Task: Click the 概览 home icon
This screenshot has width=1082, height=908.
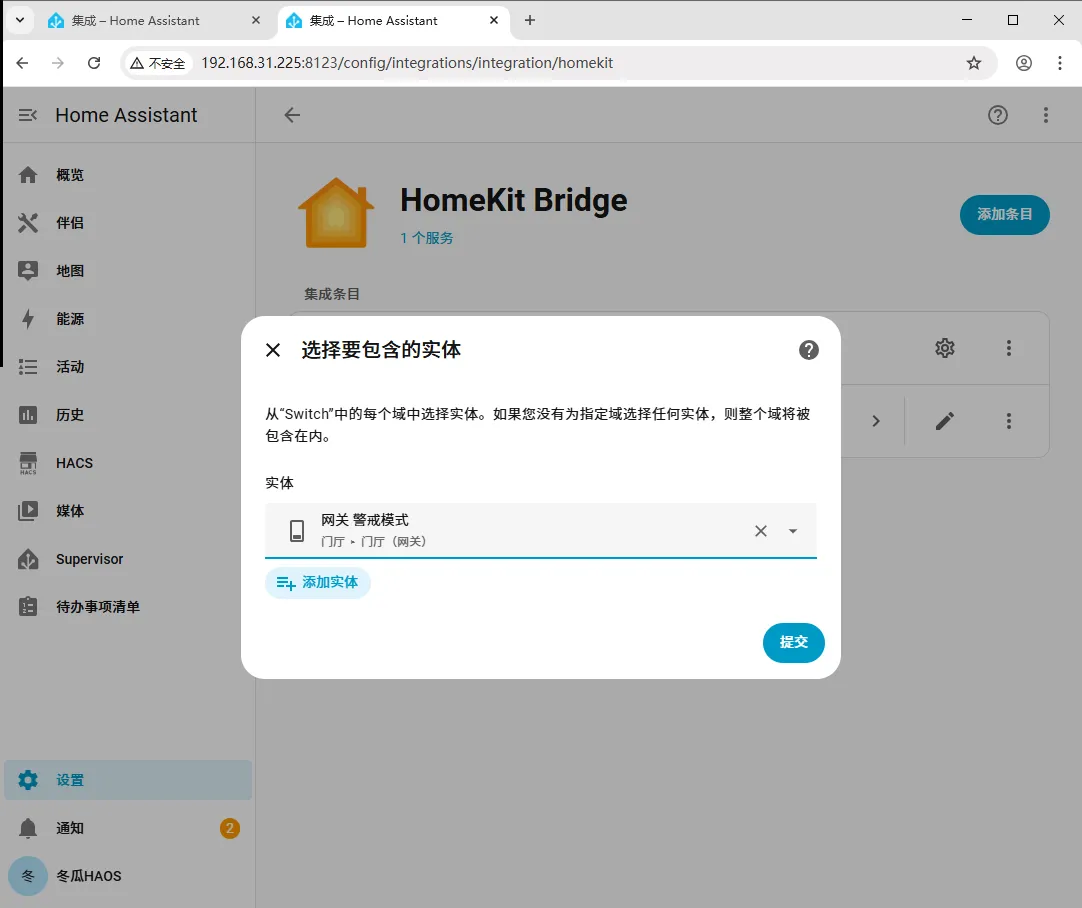Action: coord(28,175)
